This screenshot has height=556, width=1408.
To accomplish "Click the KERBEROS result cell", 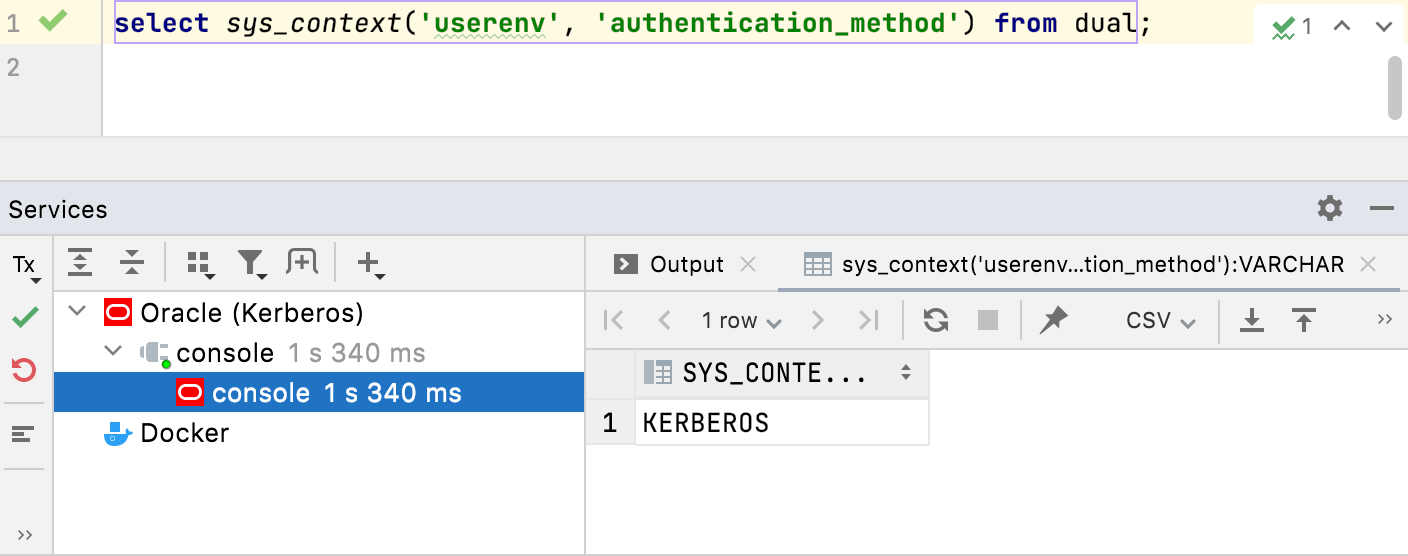I will [x=780, y=423].
